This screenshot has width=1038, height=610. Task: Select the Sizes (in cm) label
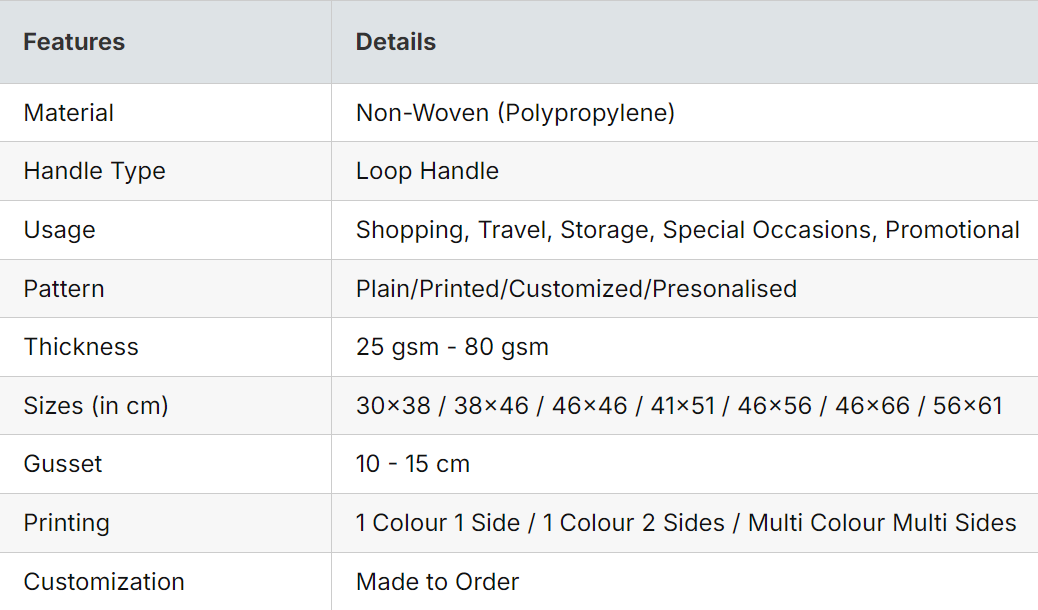(x=96, y=406)
